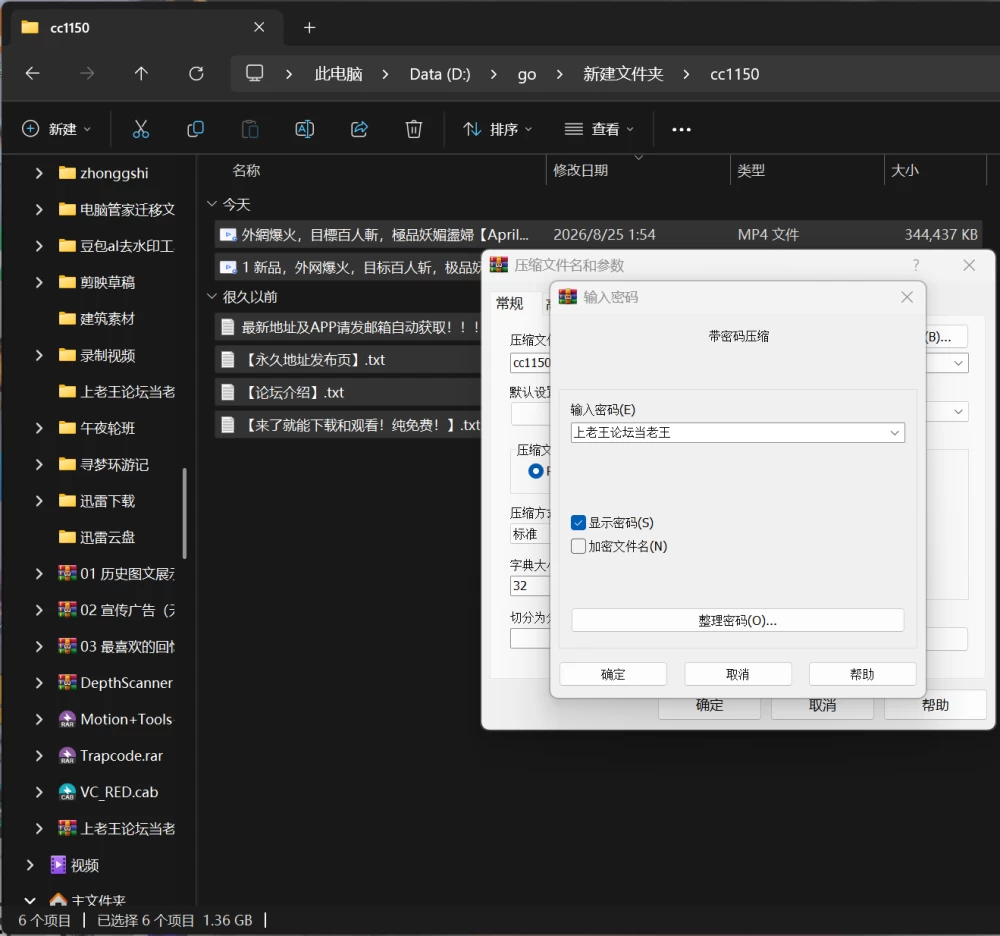The height and width of the screenshot is (936, 1000).
Task: Click the DepthScanner archive icon in sidebar
Action: (x=67, y=682)
